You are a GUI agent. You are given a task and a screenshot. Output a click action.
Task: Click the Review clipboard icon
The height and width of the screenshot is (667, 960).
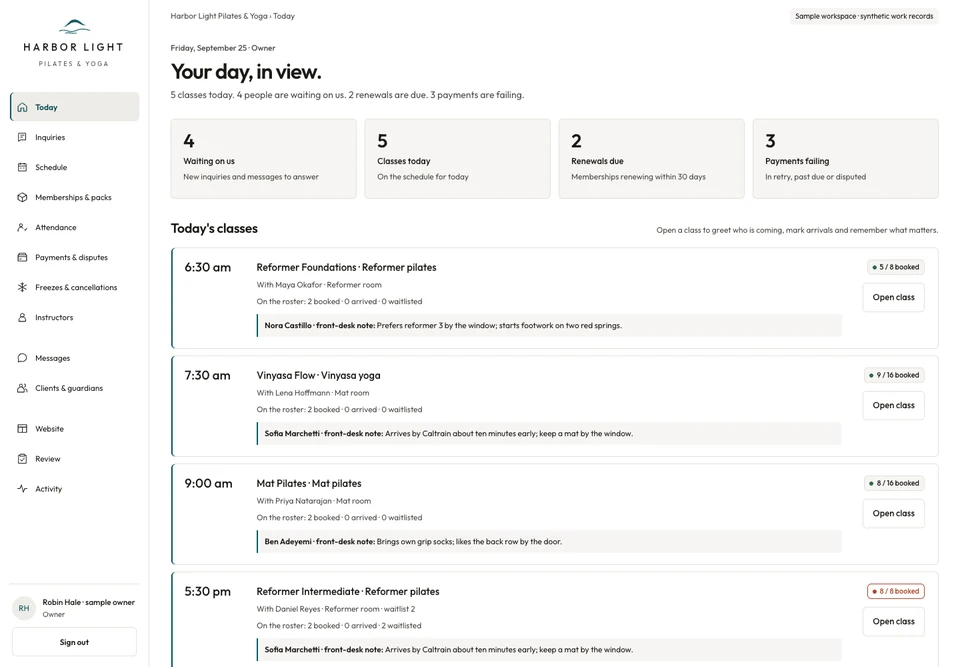pos(23,459)
